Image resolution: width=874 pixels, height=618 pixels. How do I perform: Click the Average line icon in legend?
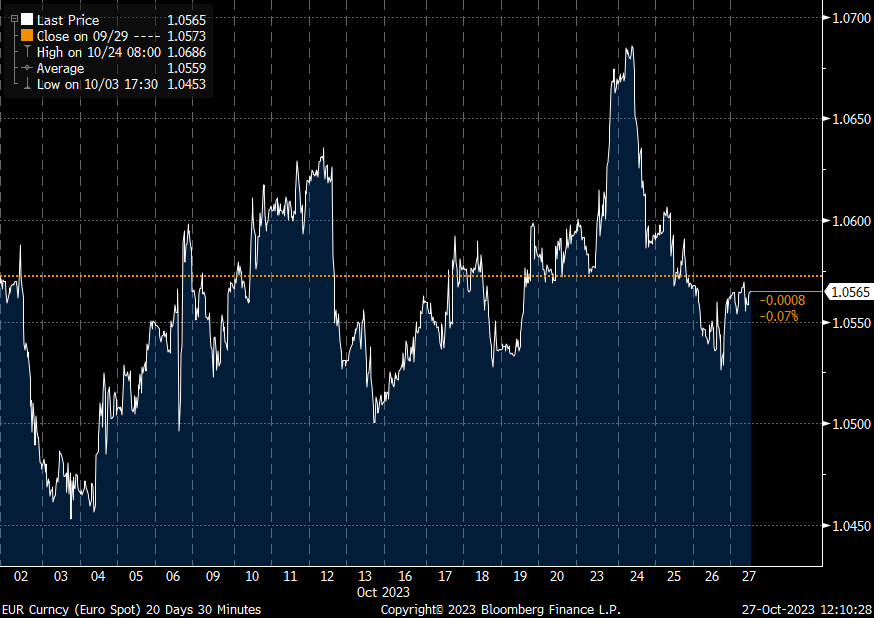point(27,68)
